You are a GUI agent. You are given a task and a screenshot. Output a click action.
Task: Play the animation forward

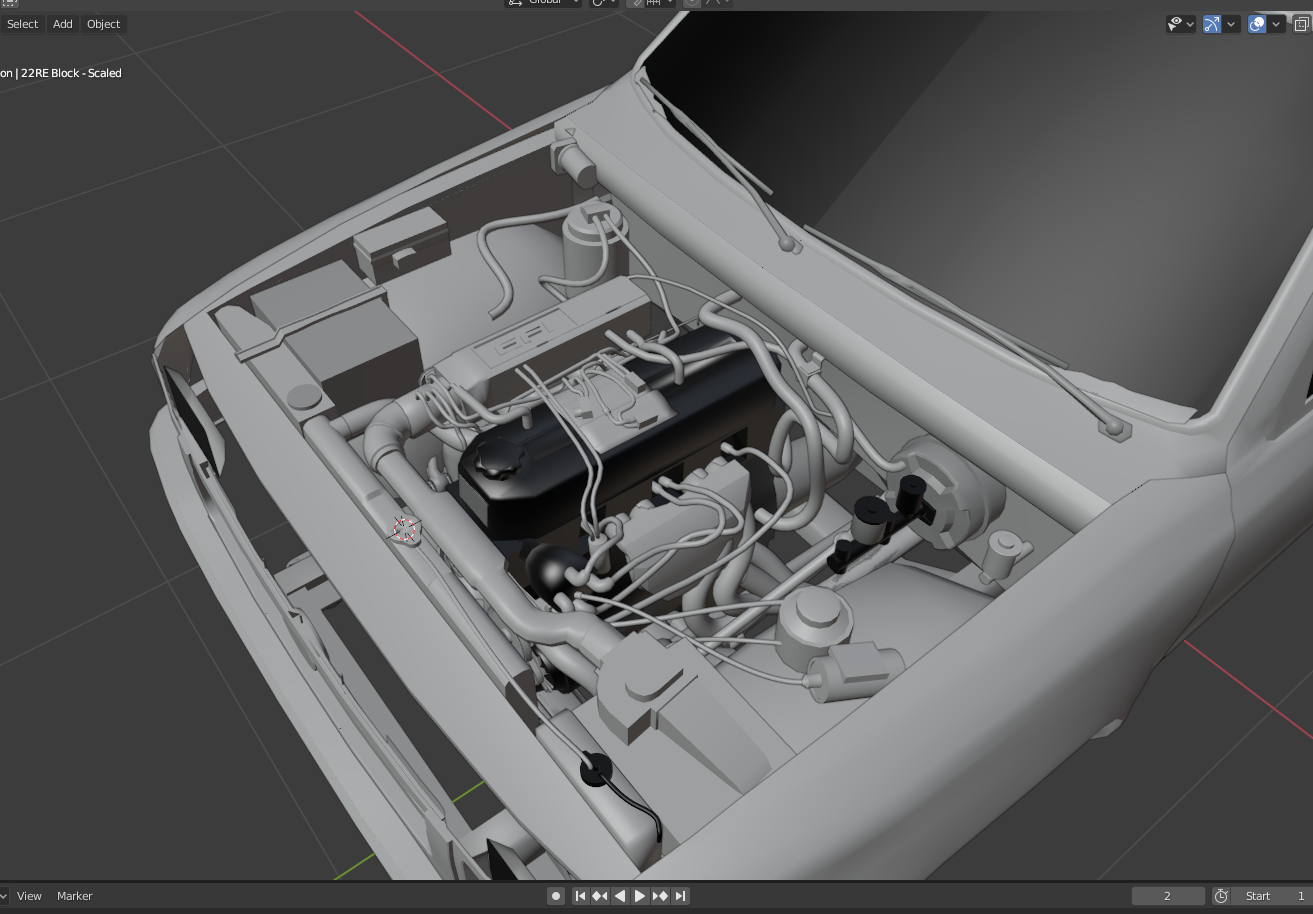[x=640, y=896]
